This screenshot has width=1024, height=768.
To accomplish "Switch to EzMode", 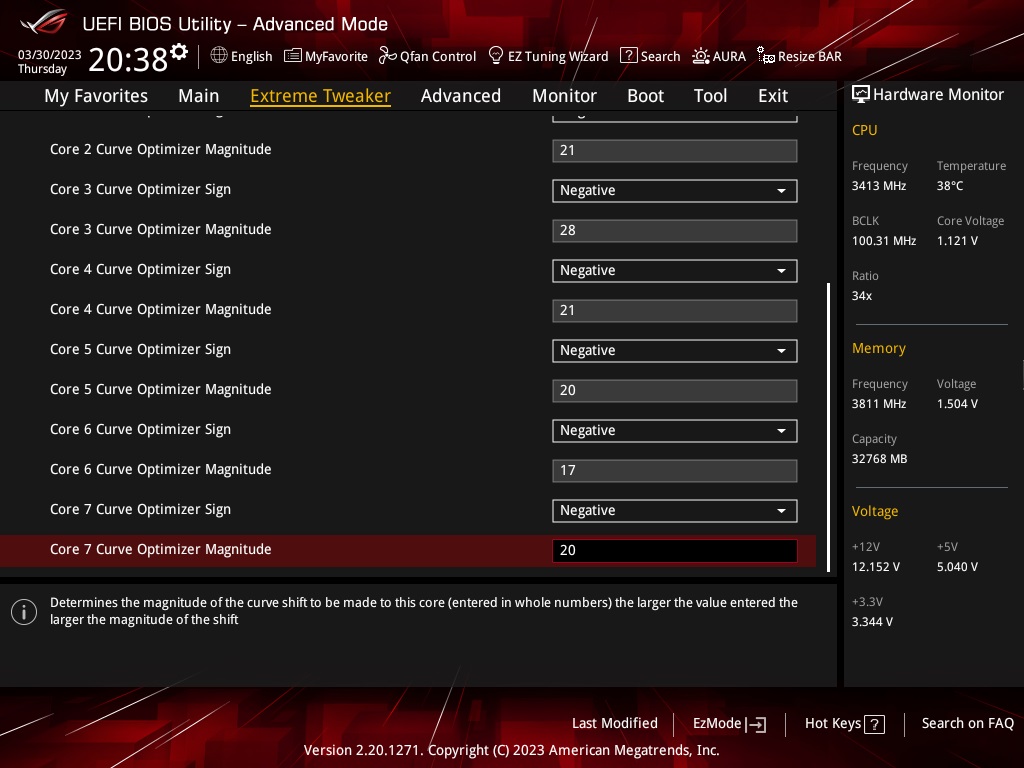I will pos(729,724).
